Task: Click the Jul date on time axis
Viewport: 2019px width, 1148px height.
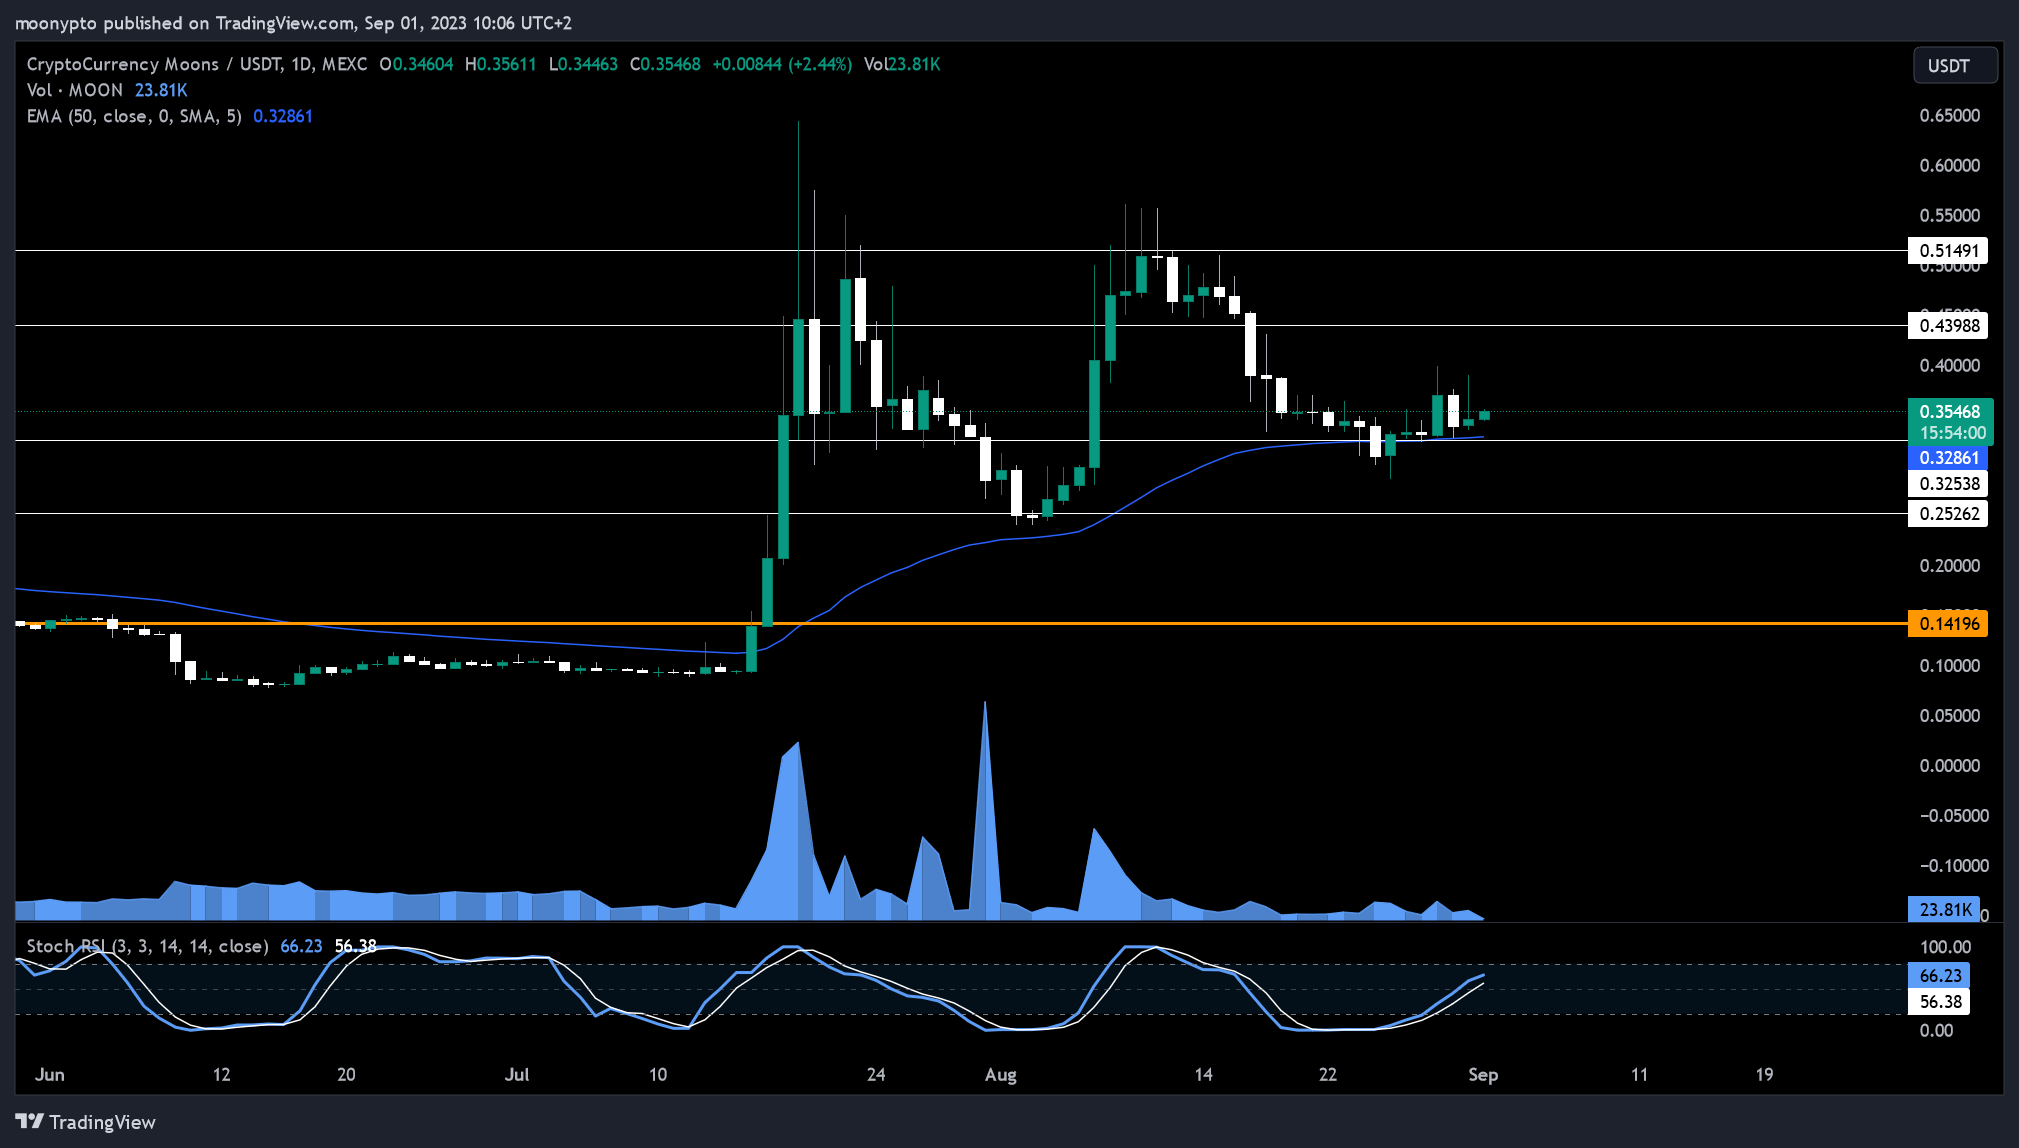Action: [517, 1075]
